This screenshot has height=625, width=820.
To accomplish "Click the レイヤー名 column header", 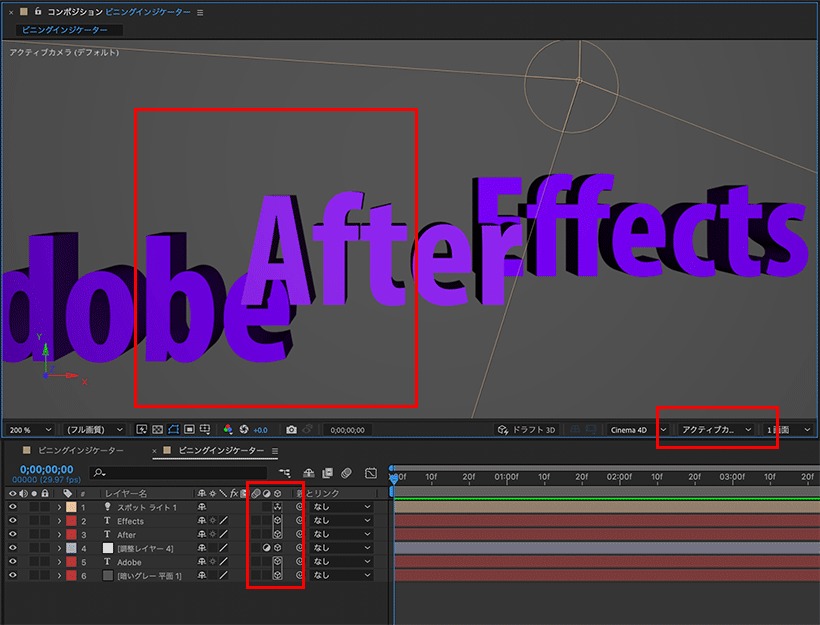I will 126,493.
